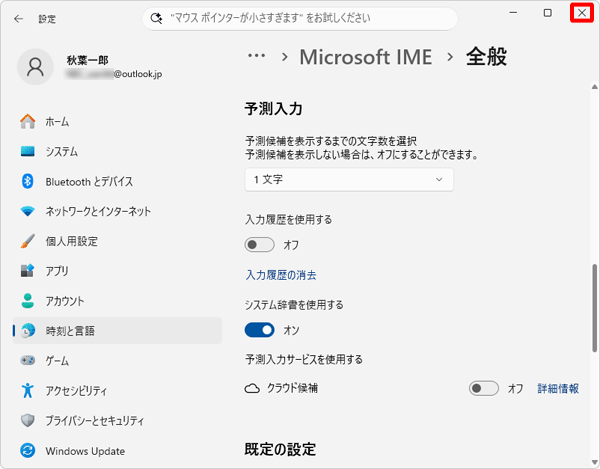Select 時刻と言語 in sidebar

(117, 331)
